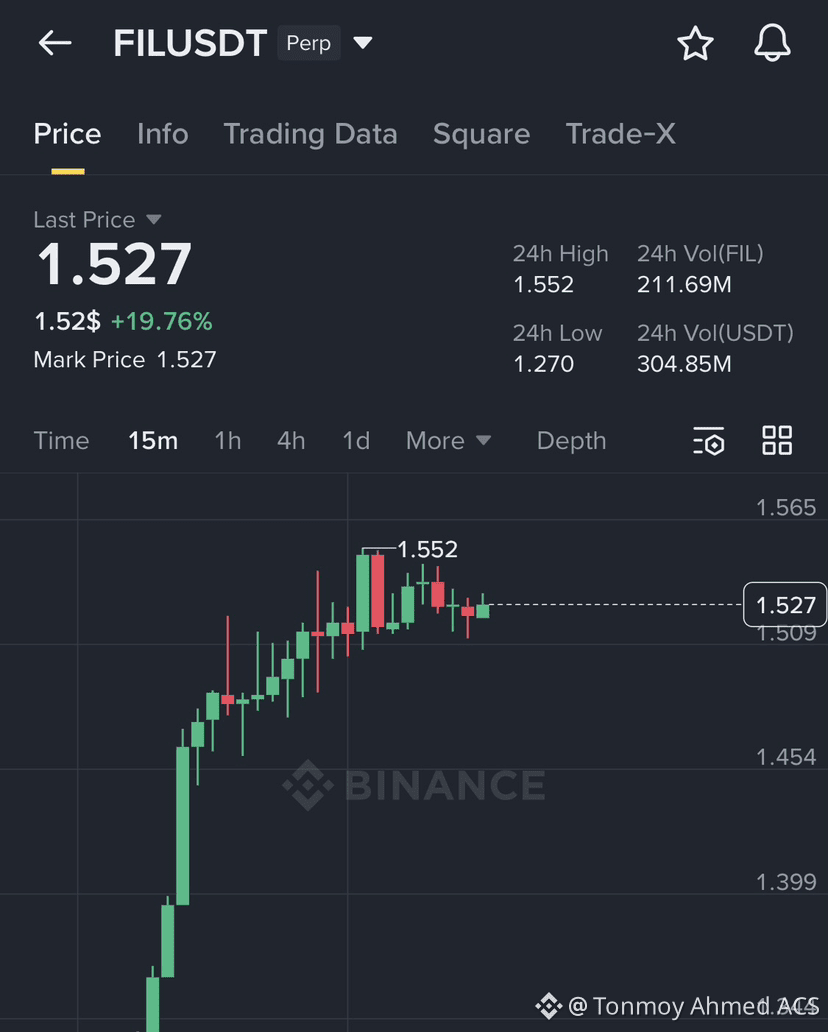Select the 15m chart interval
Image resolution: width=828 pixels, height=1032 pixels.
(153, 440)
